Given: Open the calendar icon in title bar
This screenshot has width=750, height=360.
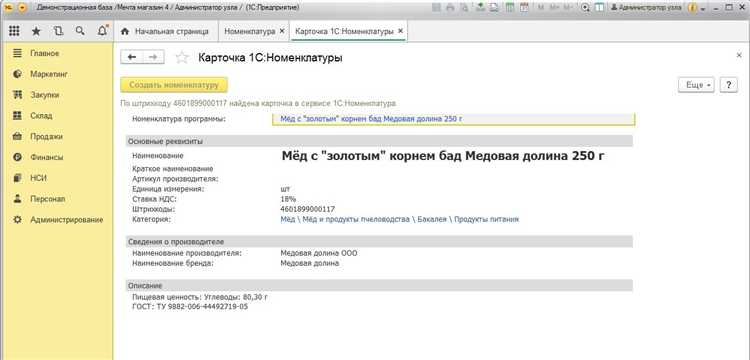Looking at the screenshot, I should coord(524,8).
